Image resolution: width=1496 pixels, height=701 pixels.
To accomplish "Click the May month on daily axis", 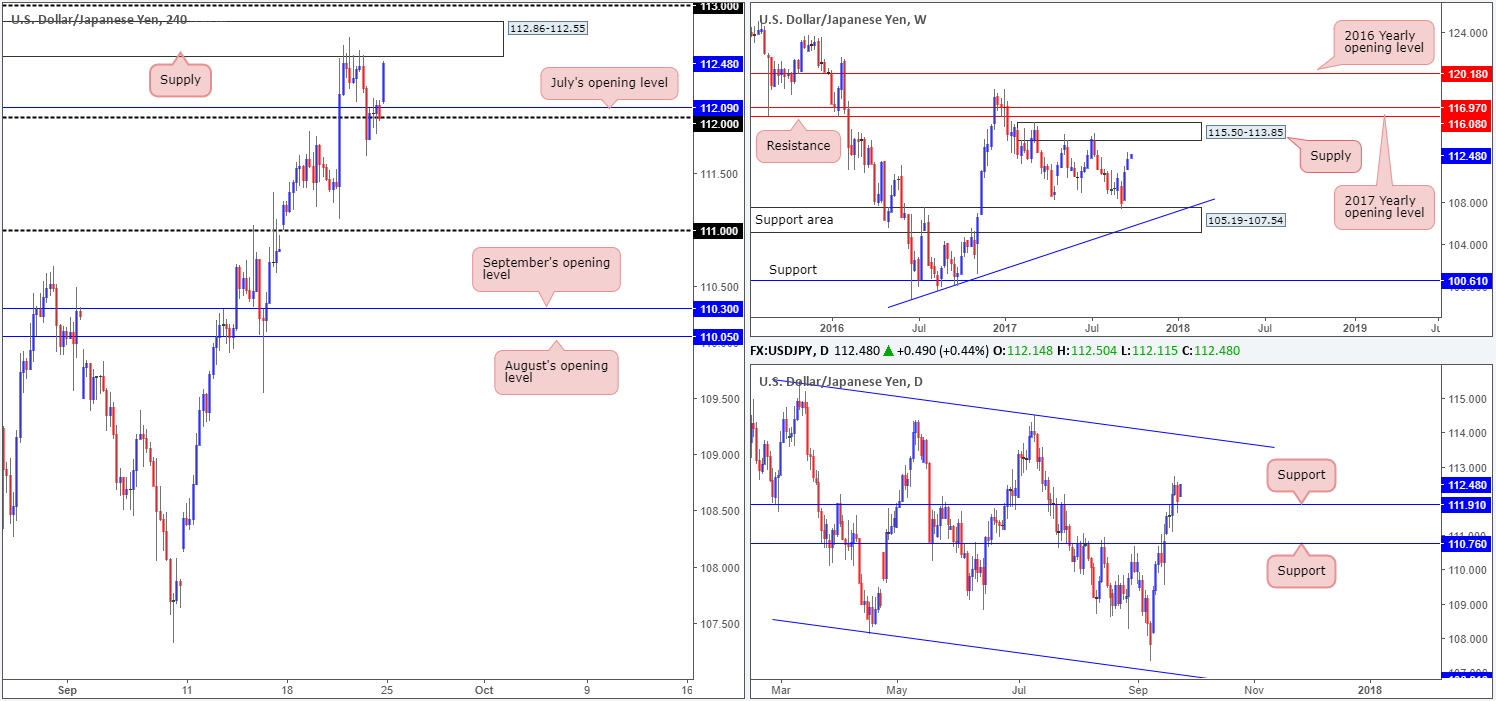I will 896,689.
